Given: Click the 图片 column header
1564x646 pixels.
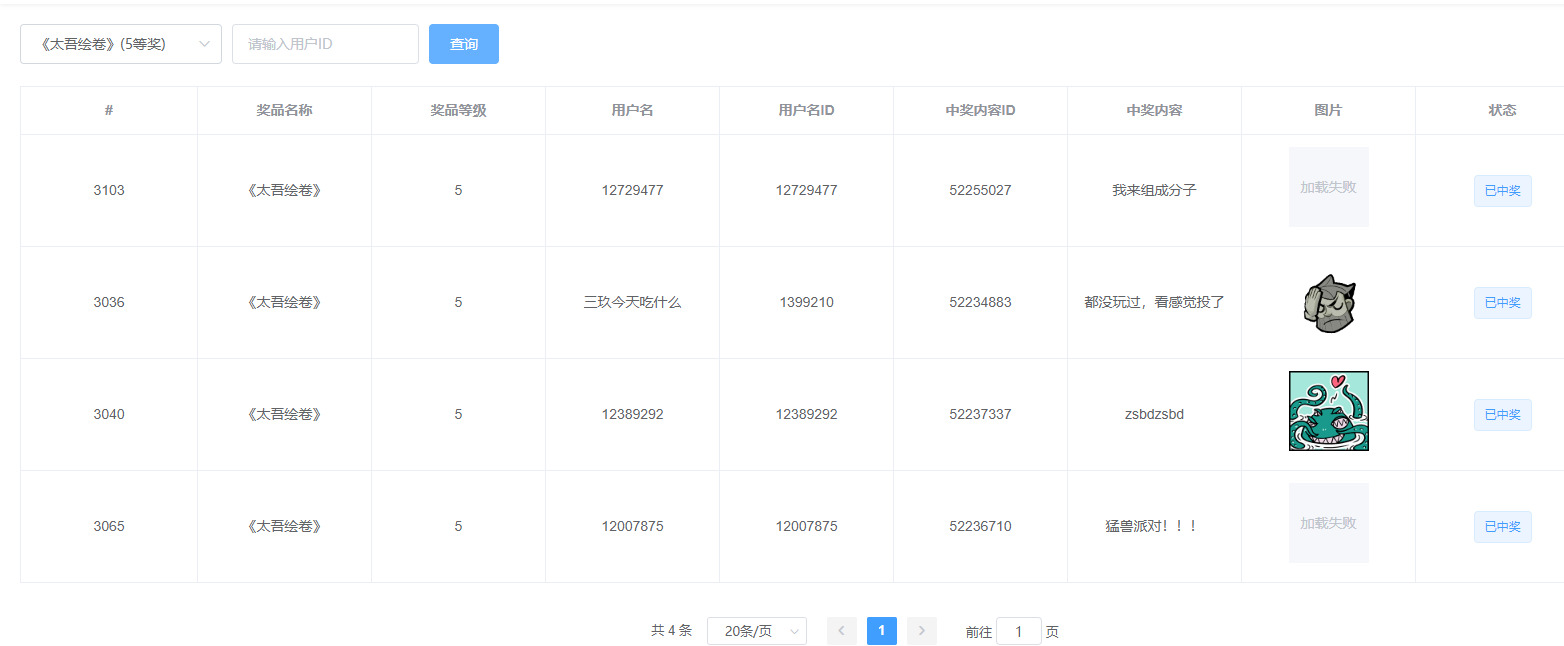Looking at the screenshot, I should 1328,110.
